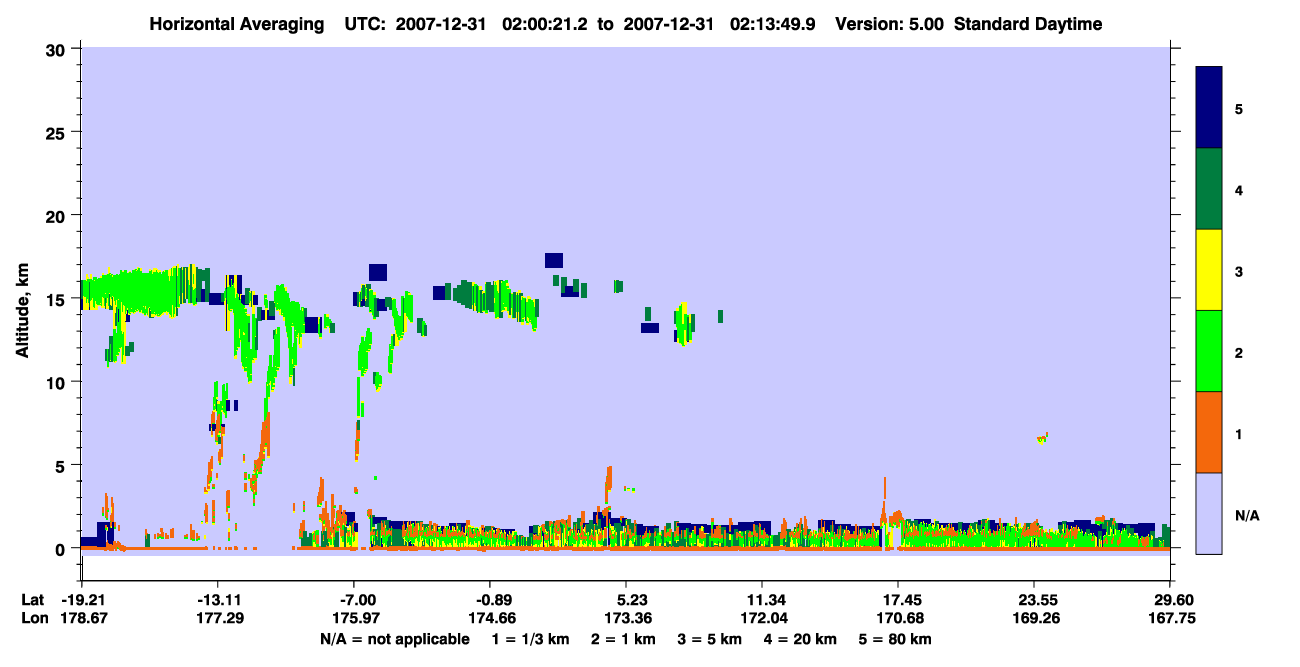Click the longitude value 177.29
Viewport: 1300px width, 667px height.
(218, 618)
